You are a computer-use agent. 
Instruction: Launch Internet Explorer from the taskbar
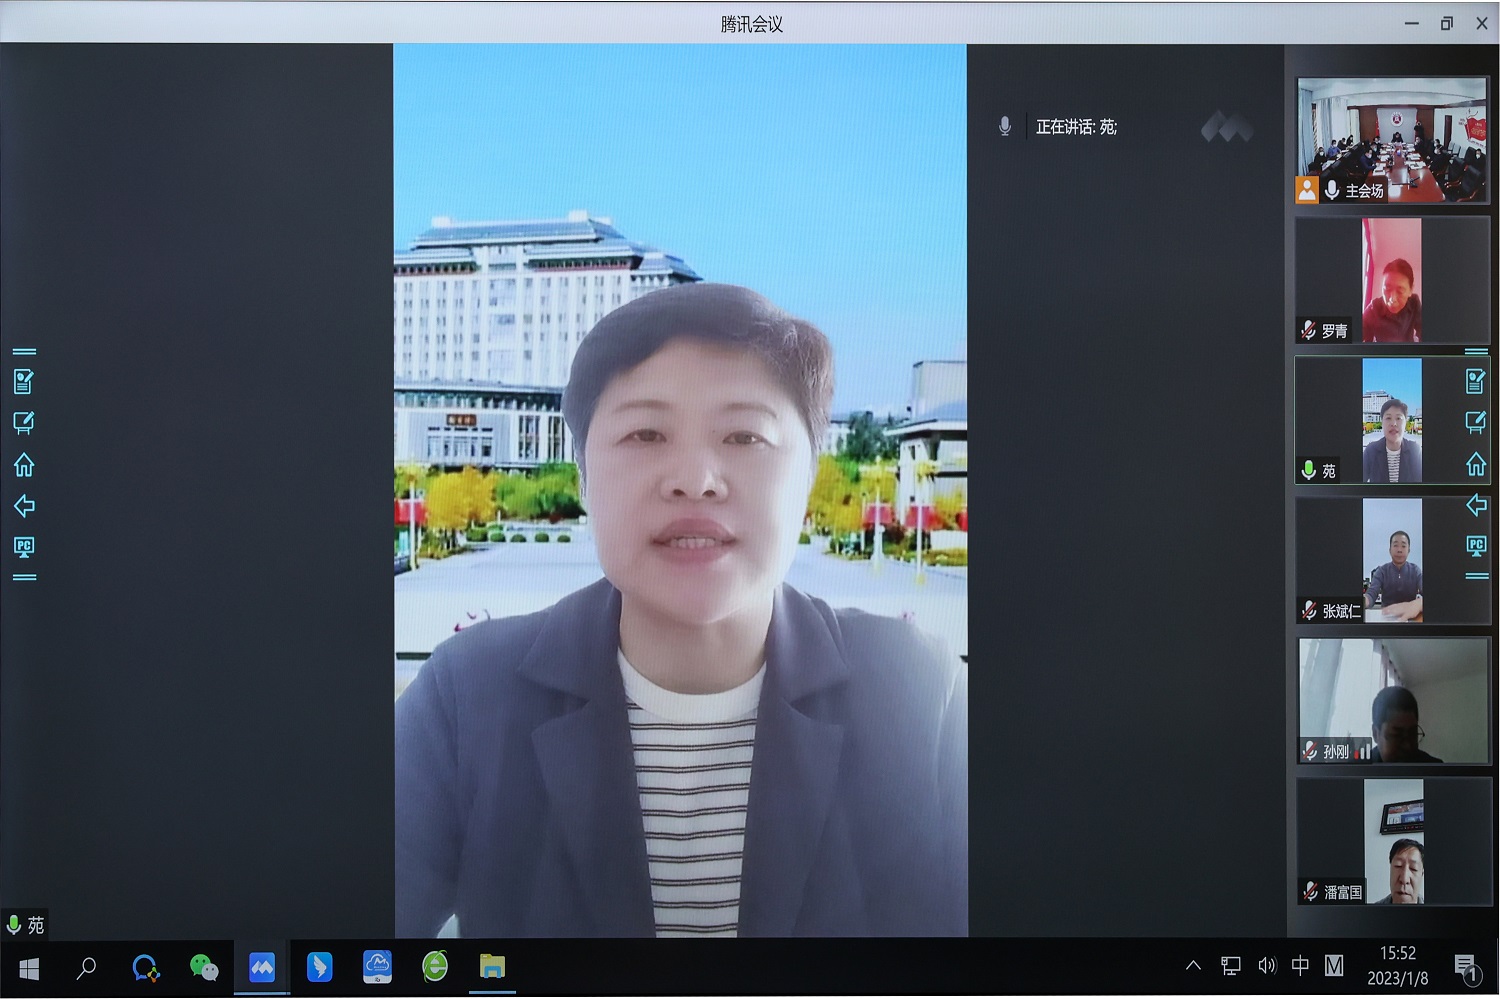(x=435, y=967)
